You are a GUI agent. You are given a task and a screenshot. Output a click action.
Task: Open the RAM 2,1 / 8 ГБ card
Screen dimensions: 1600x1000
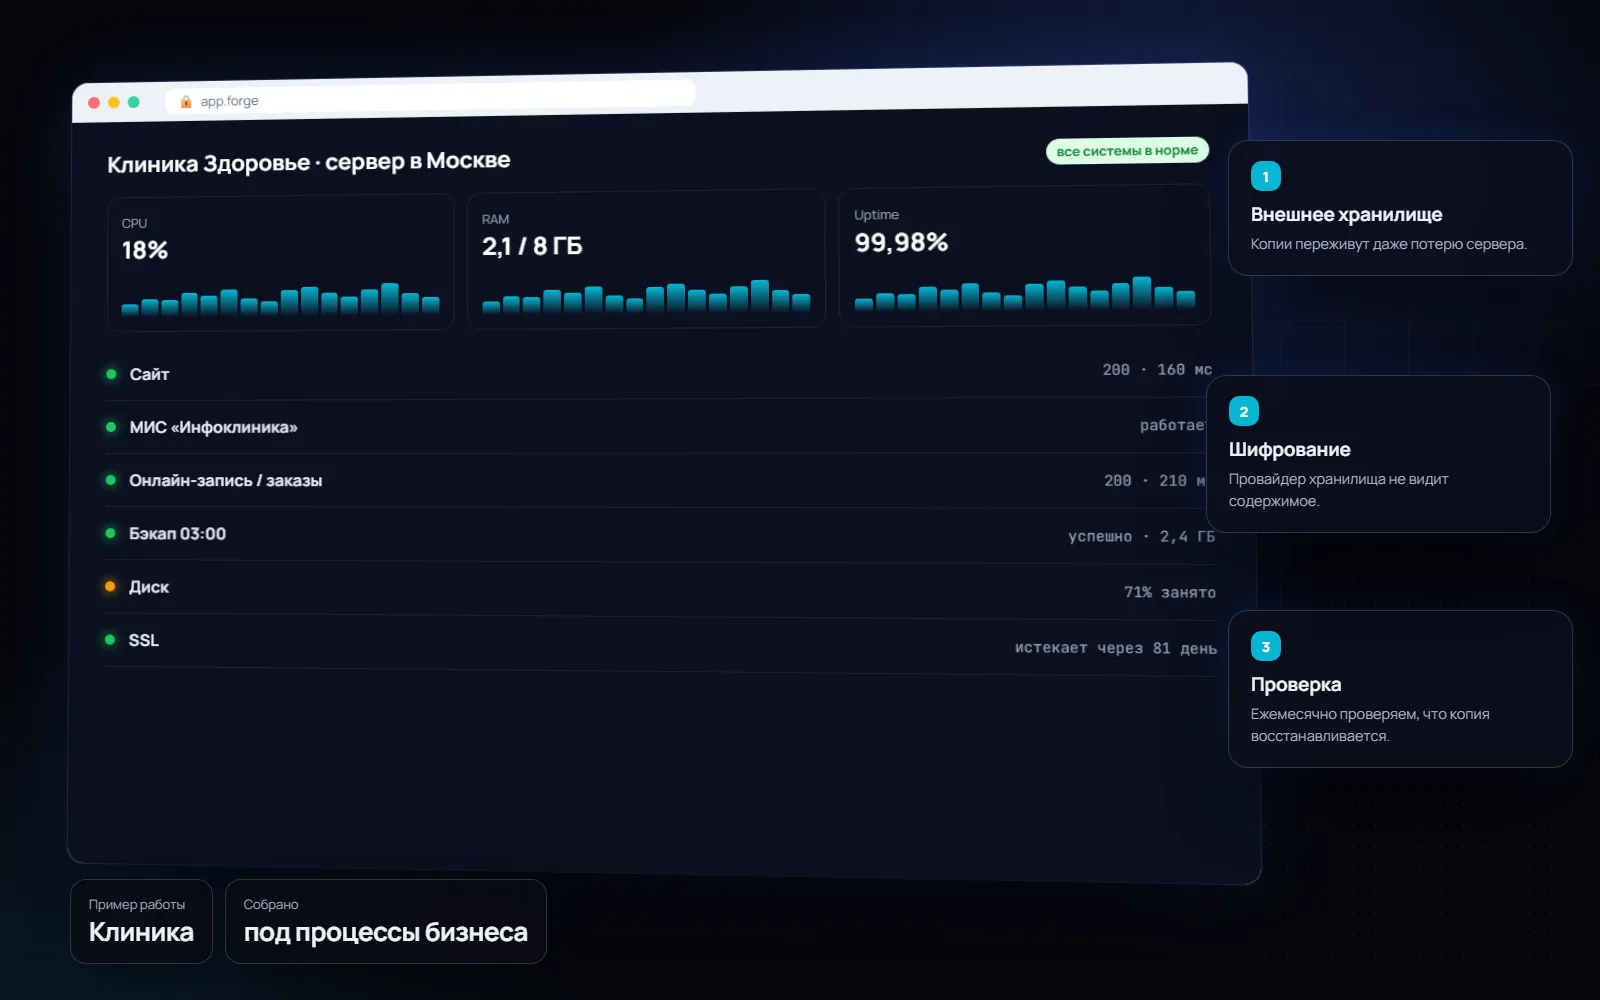point(646,258)
